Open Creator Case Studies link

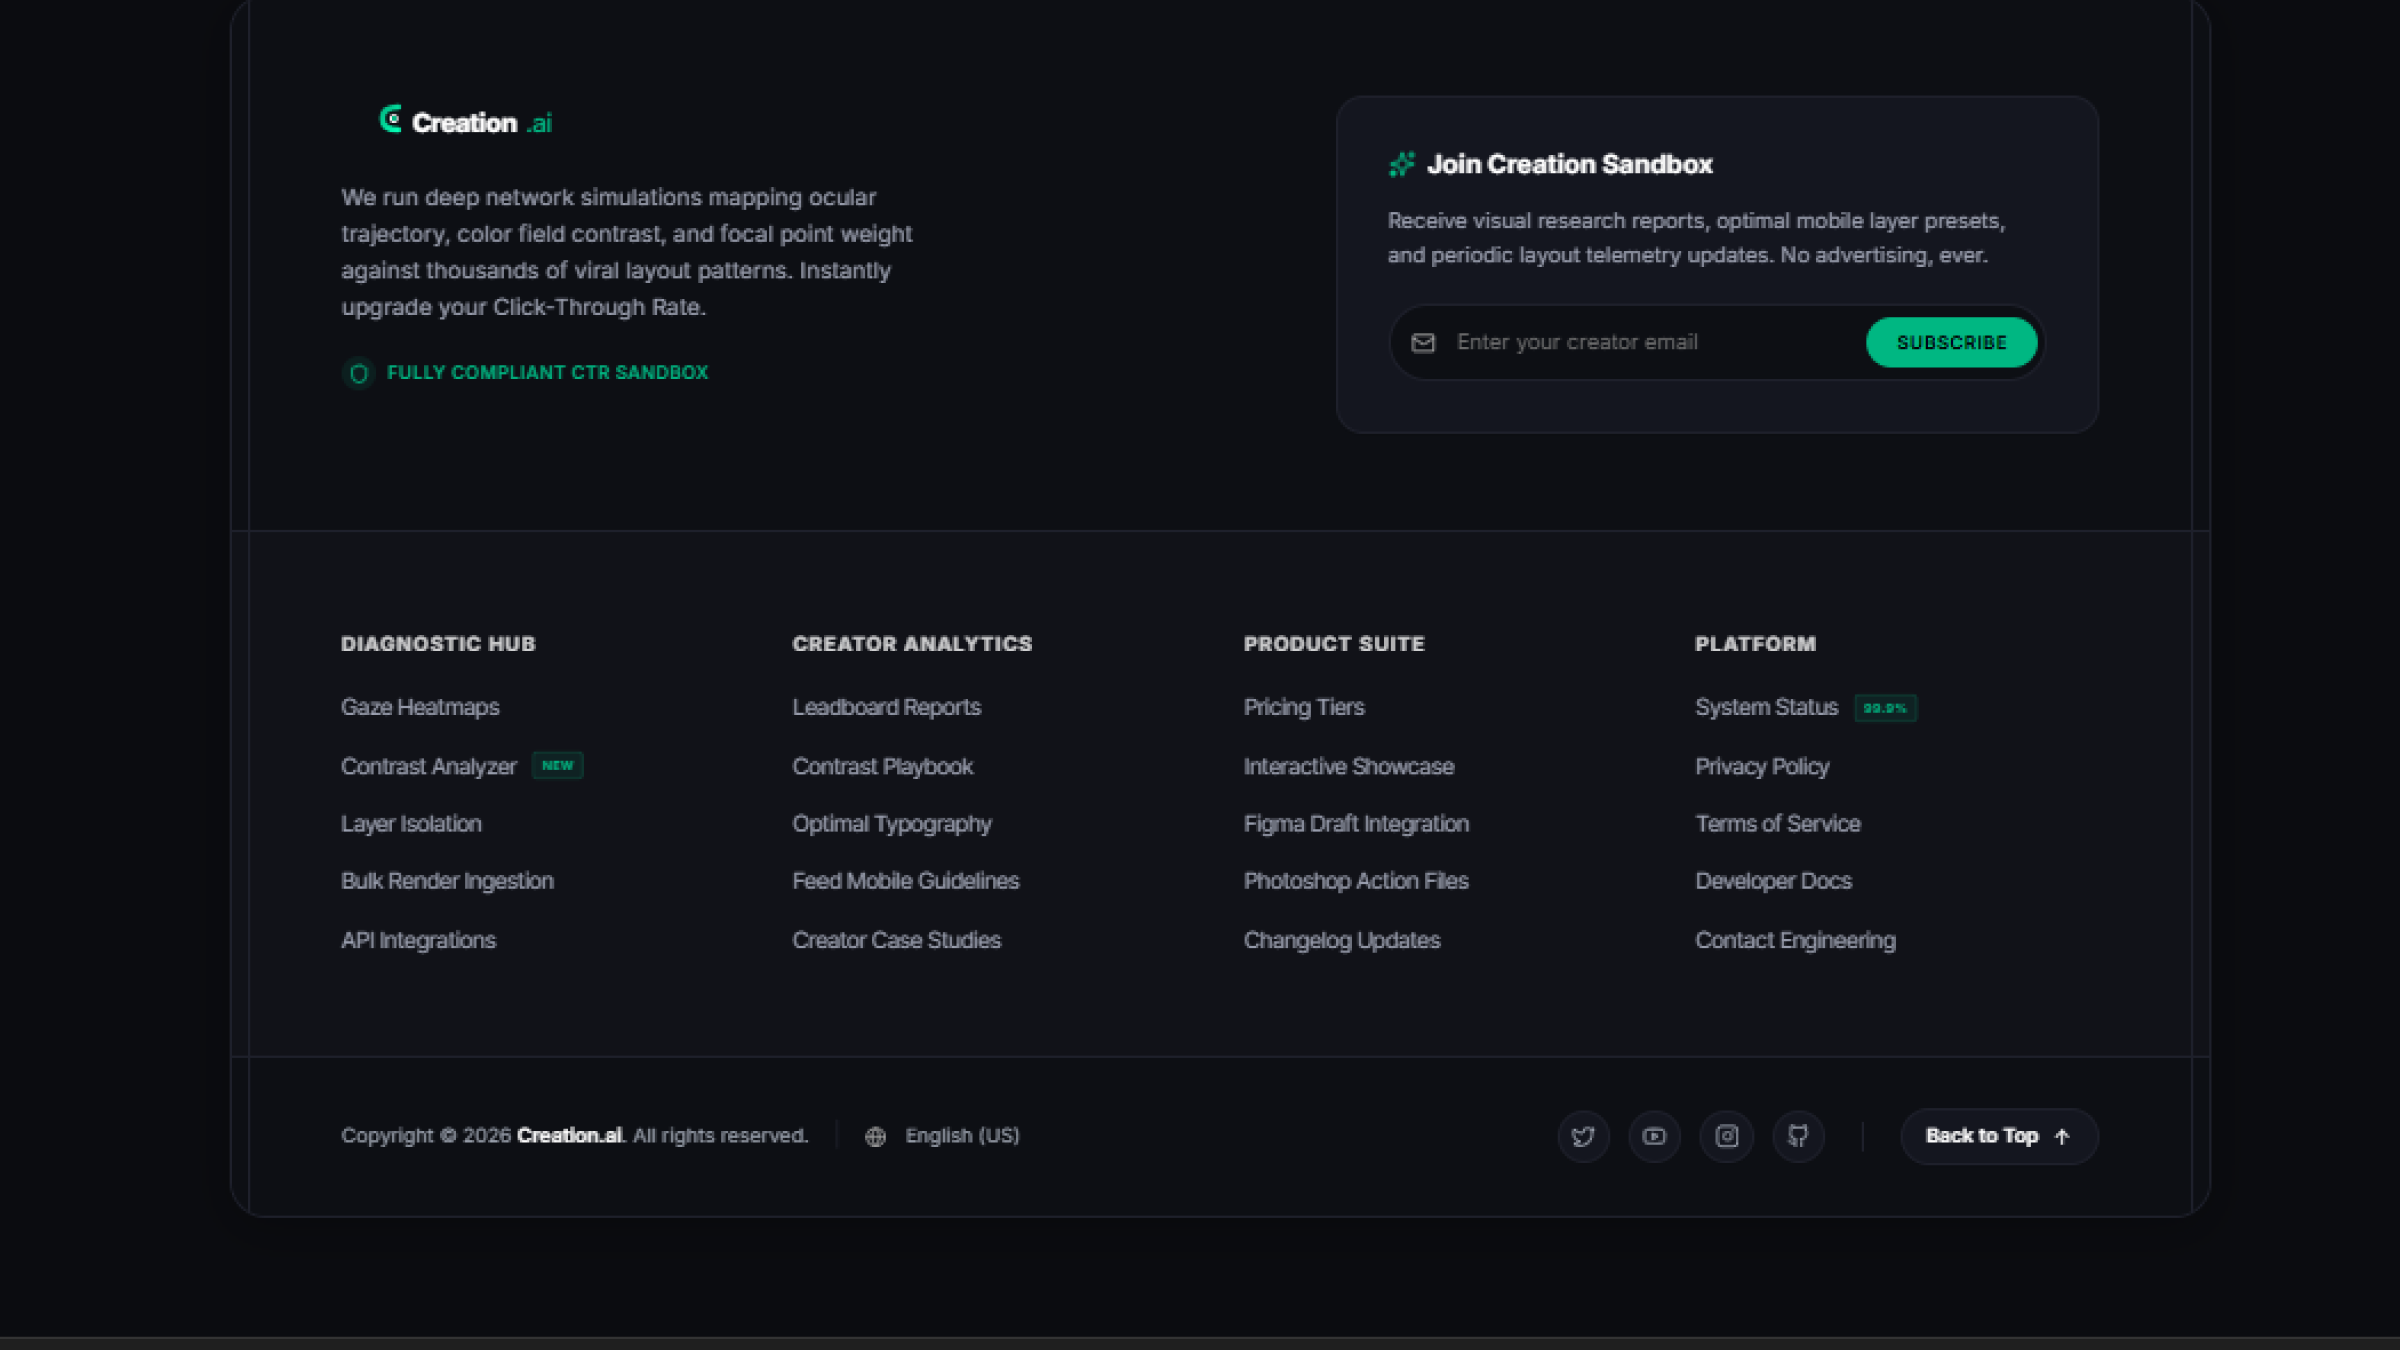coord(896,940)
